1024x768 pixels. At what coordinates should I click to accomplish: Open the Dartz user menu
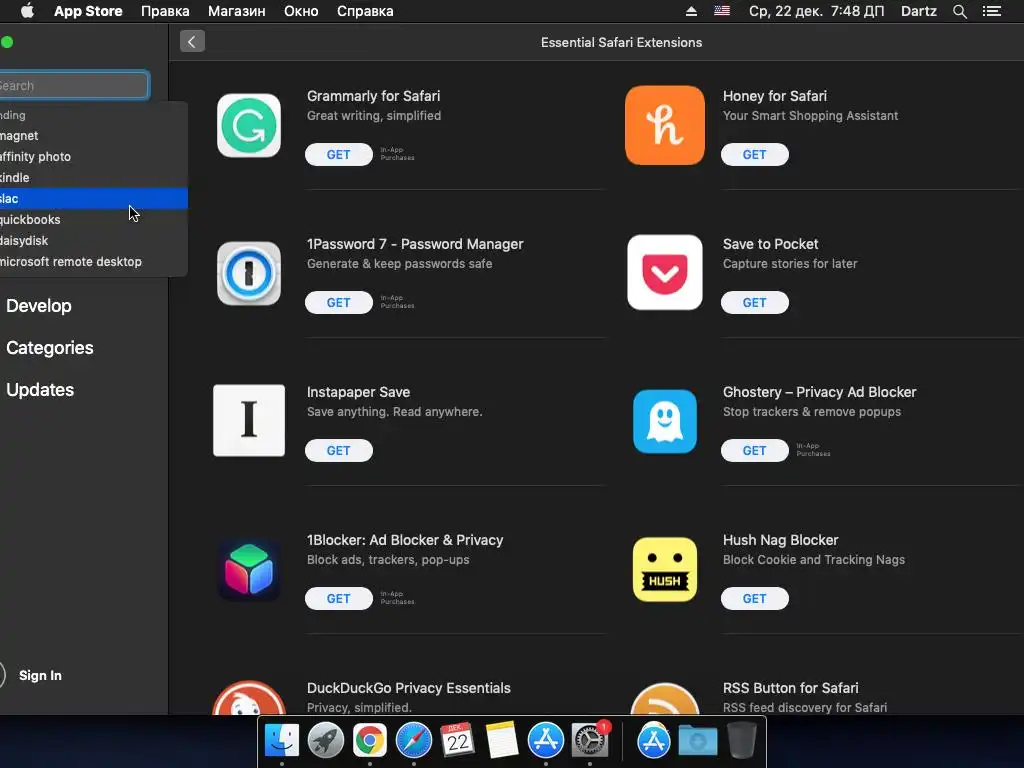tap(918, 11)
